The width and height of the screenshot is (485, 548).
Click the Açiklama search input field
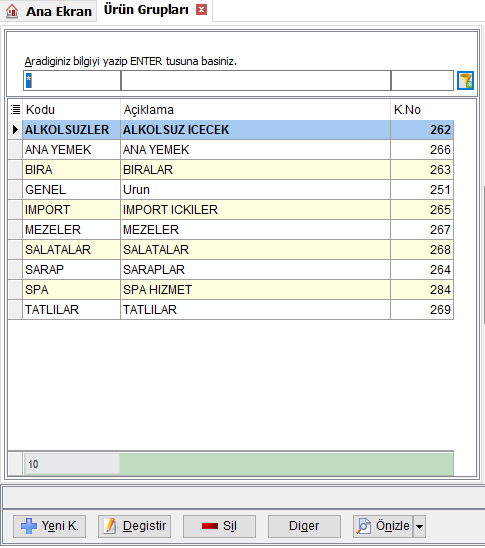point(256,81)
